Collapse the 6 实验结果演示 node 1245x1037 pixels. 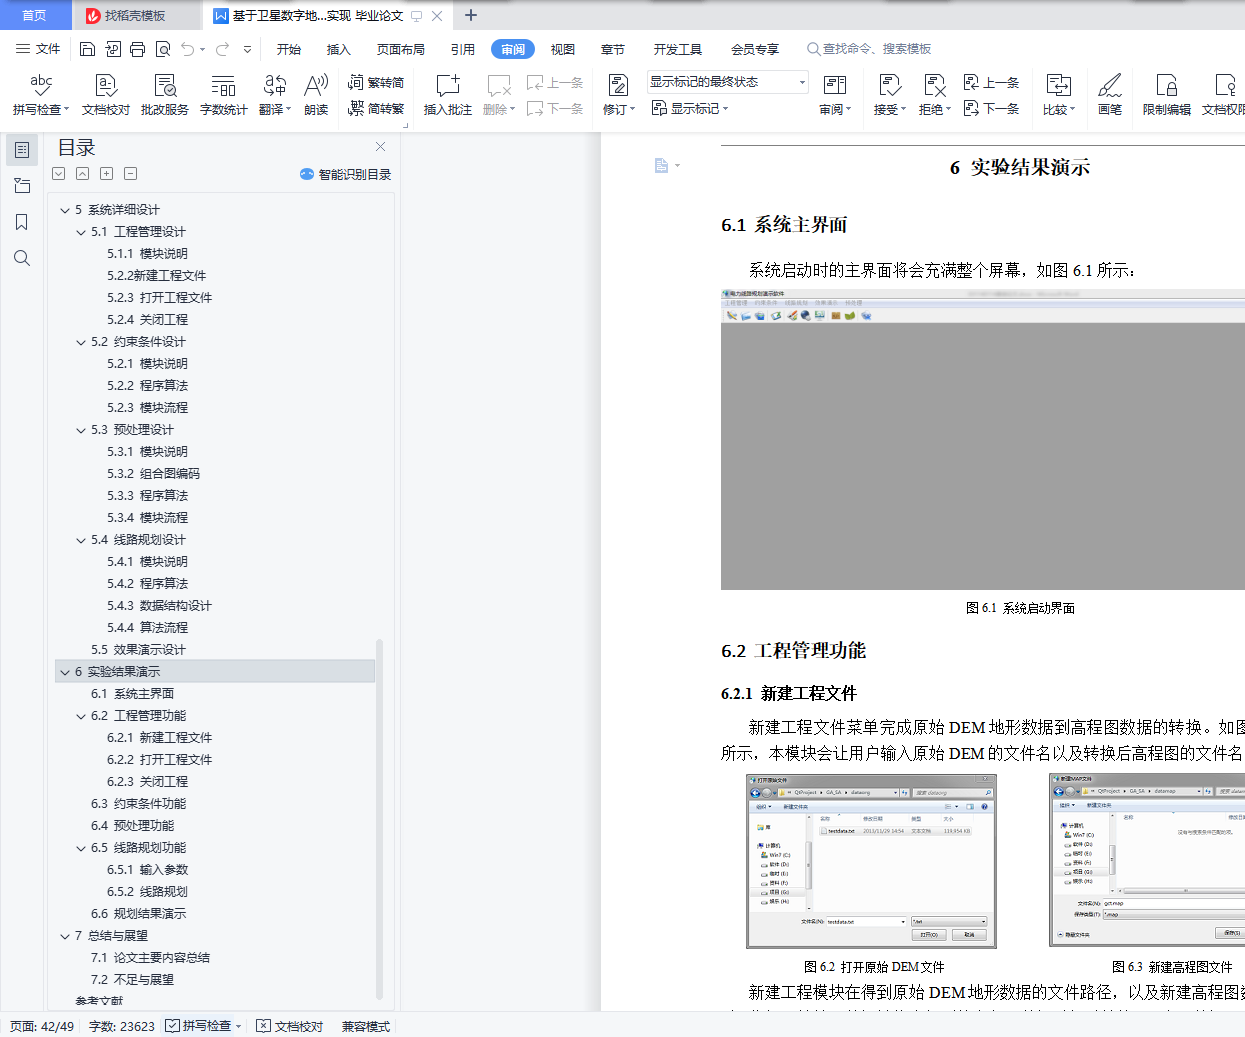point(65,672)
